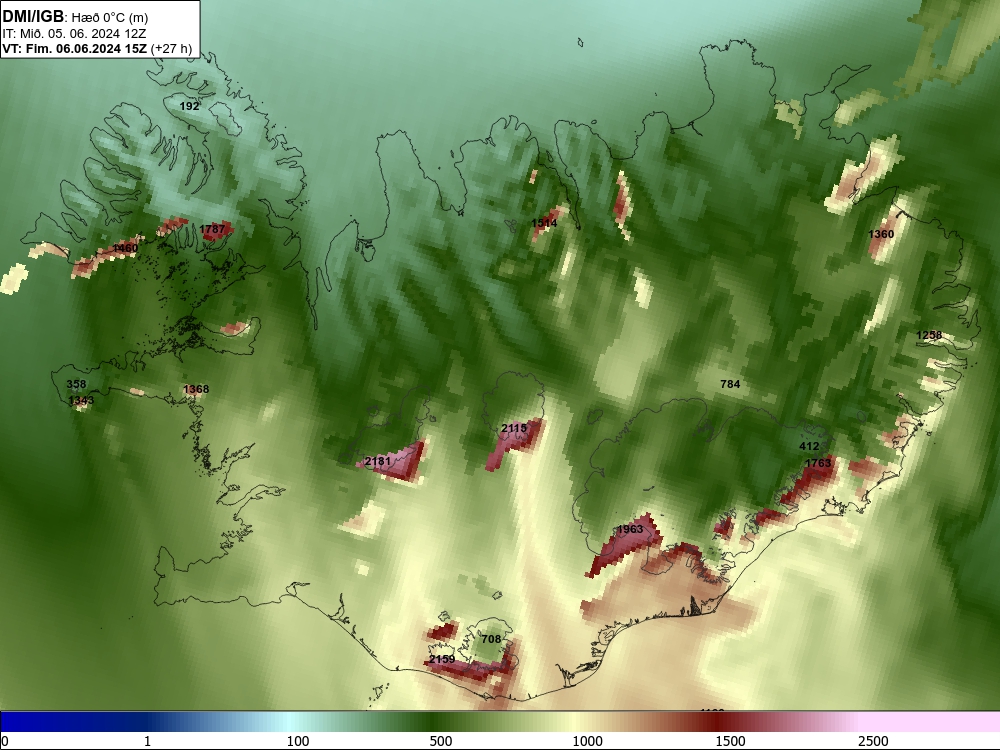Click the 500 label on the color scale
The width and height of the screenshot is (1000, 750).
tap(441, 741)
